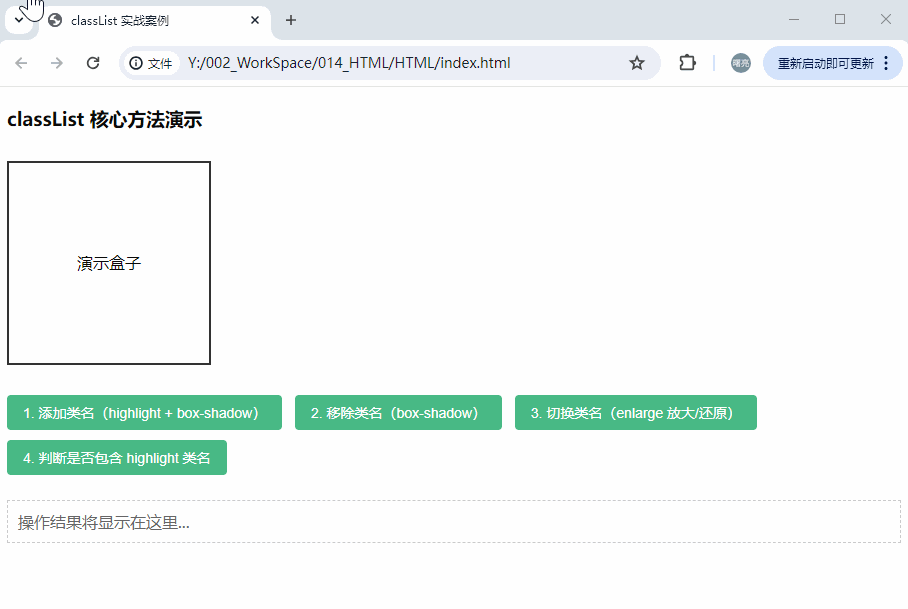Open the Extensions puzzle icon
Screen dimensions: 908x609
coord(687,62)
